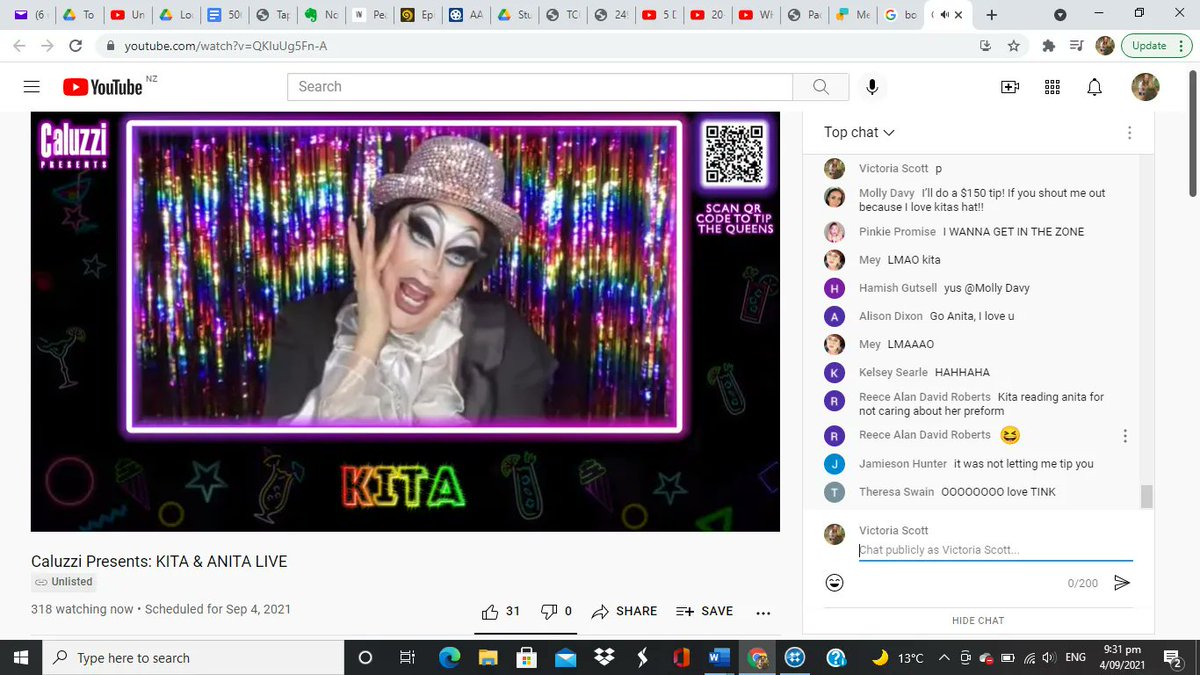The height and width of the screenshot is (675, 1200).
Task: Open Chrome media control icon
Action: pos(1076,46)
